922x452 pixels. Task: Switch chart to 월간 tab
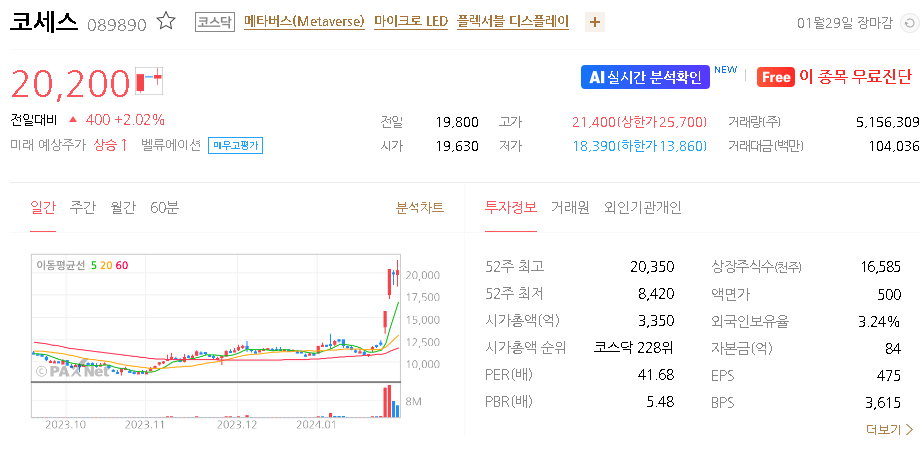coord(123,207)
